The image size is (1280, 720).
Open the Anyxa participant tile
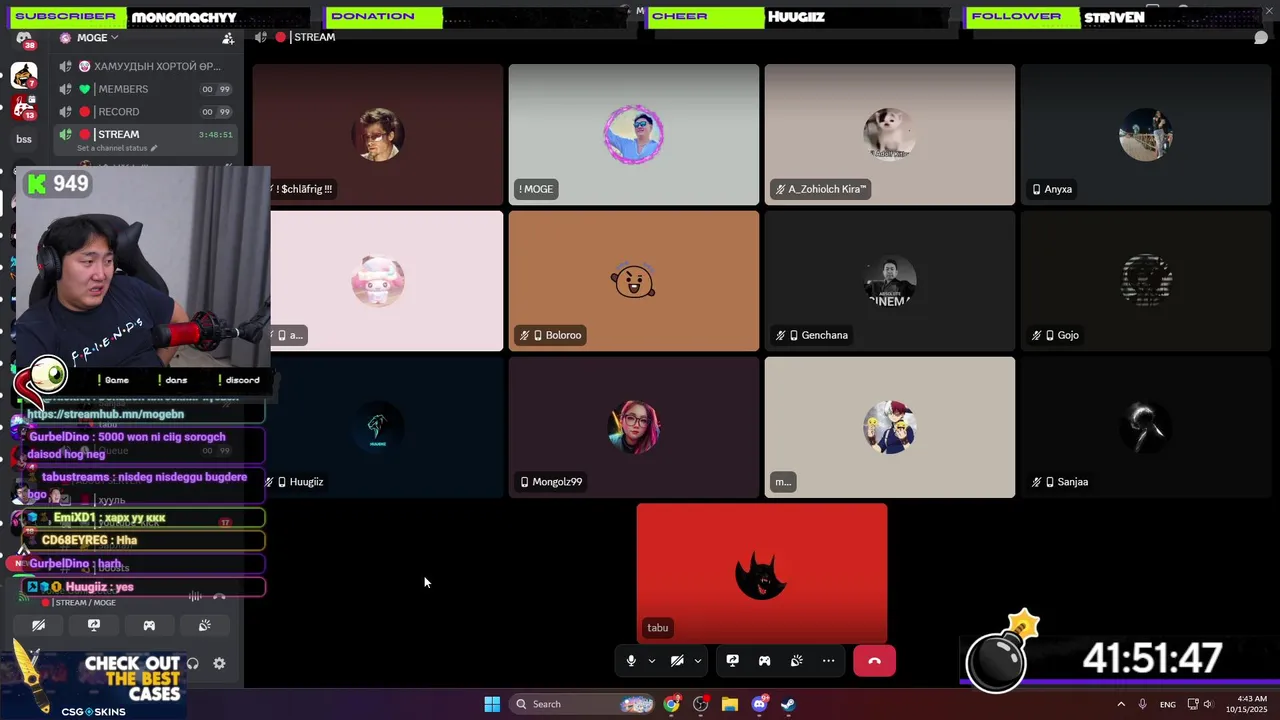(1146, 135)
